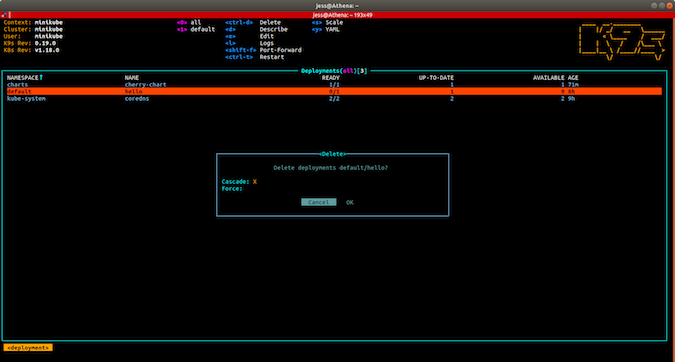Screen dimensions: 675x362
Task: Click the UP-TO-DATE column header
Action: tap(436, 78)
